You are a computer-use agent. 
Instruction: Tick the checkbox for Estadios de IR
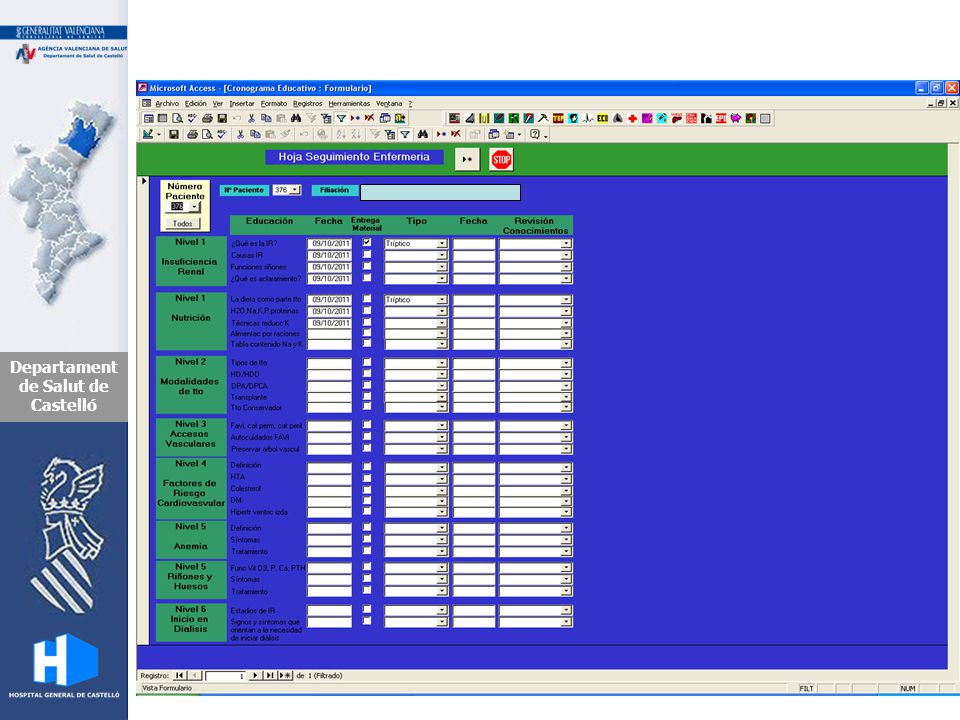click(x=367, y=609)
